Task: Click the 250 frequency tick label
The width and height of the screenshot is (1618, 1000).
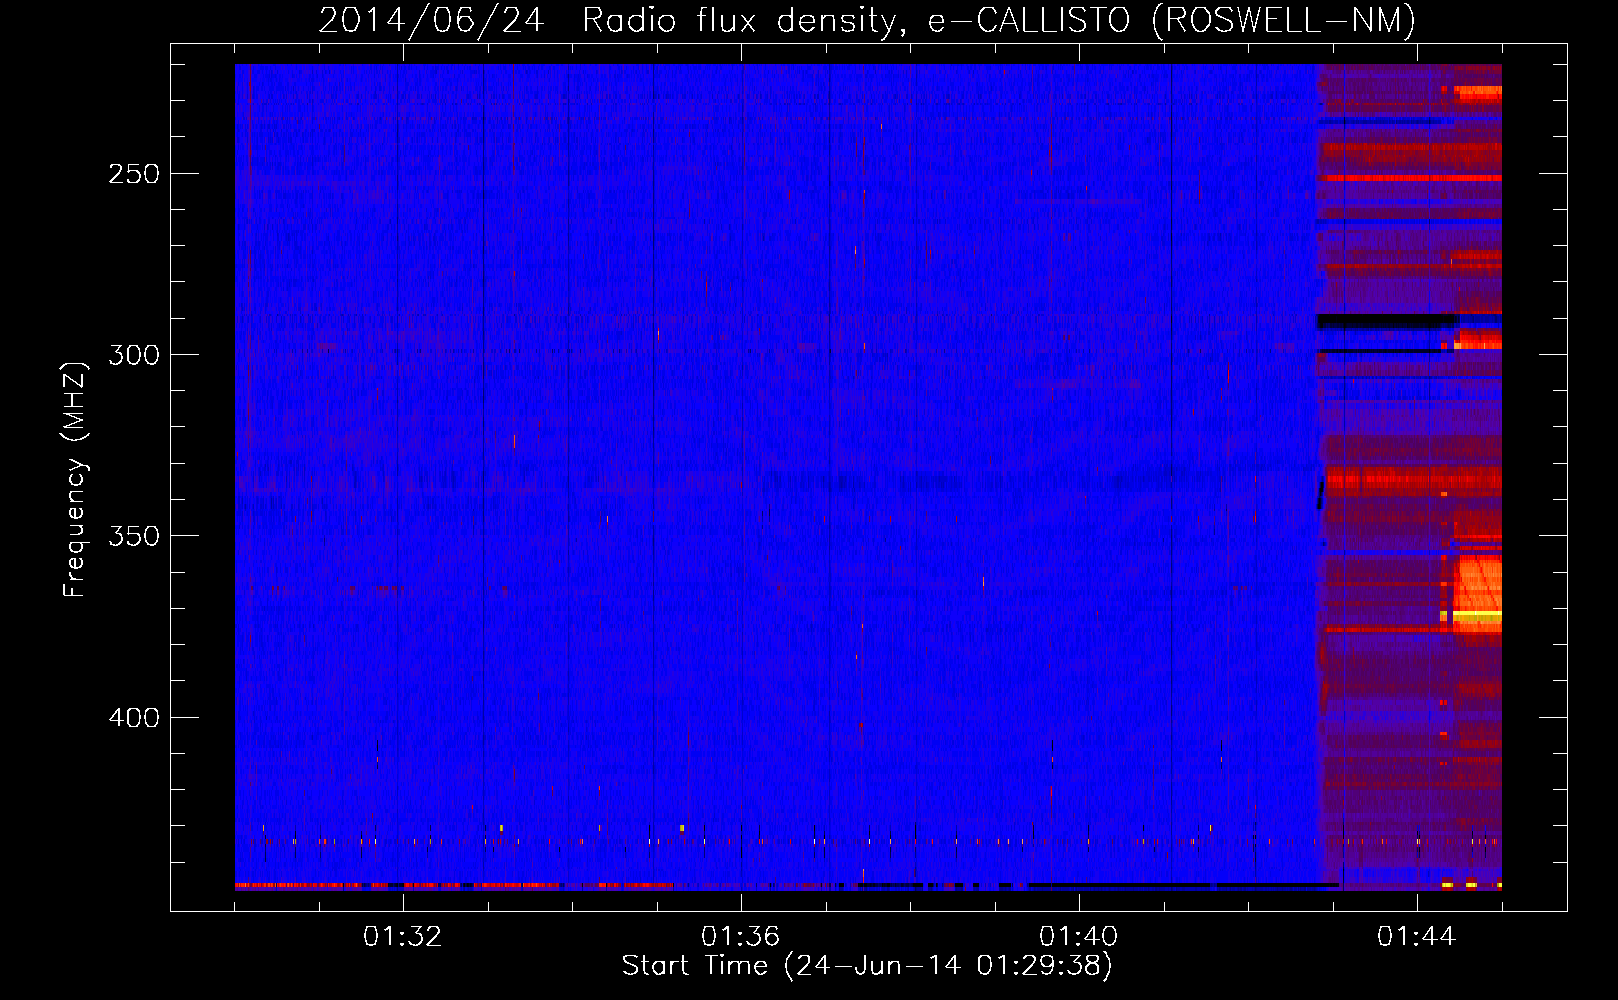Action: 134,174
